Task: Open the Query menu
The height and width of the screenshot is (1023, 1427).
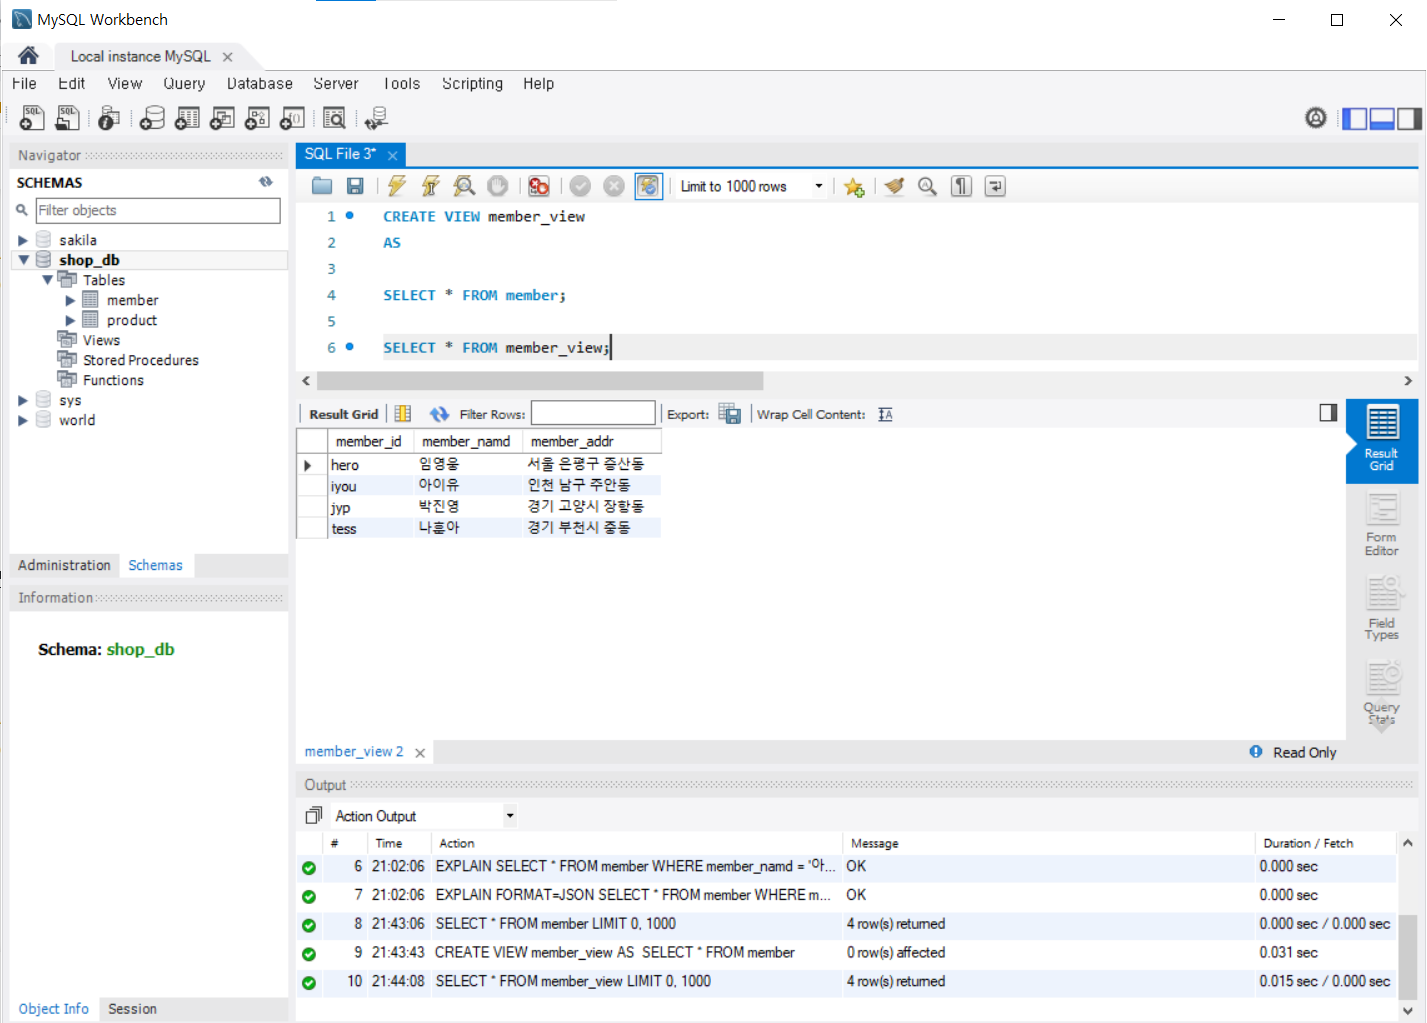Action: coord(184,84)
